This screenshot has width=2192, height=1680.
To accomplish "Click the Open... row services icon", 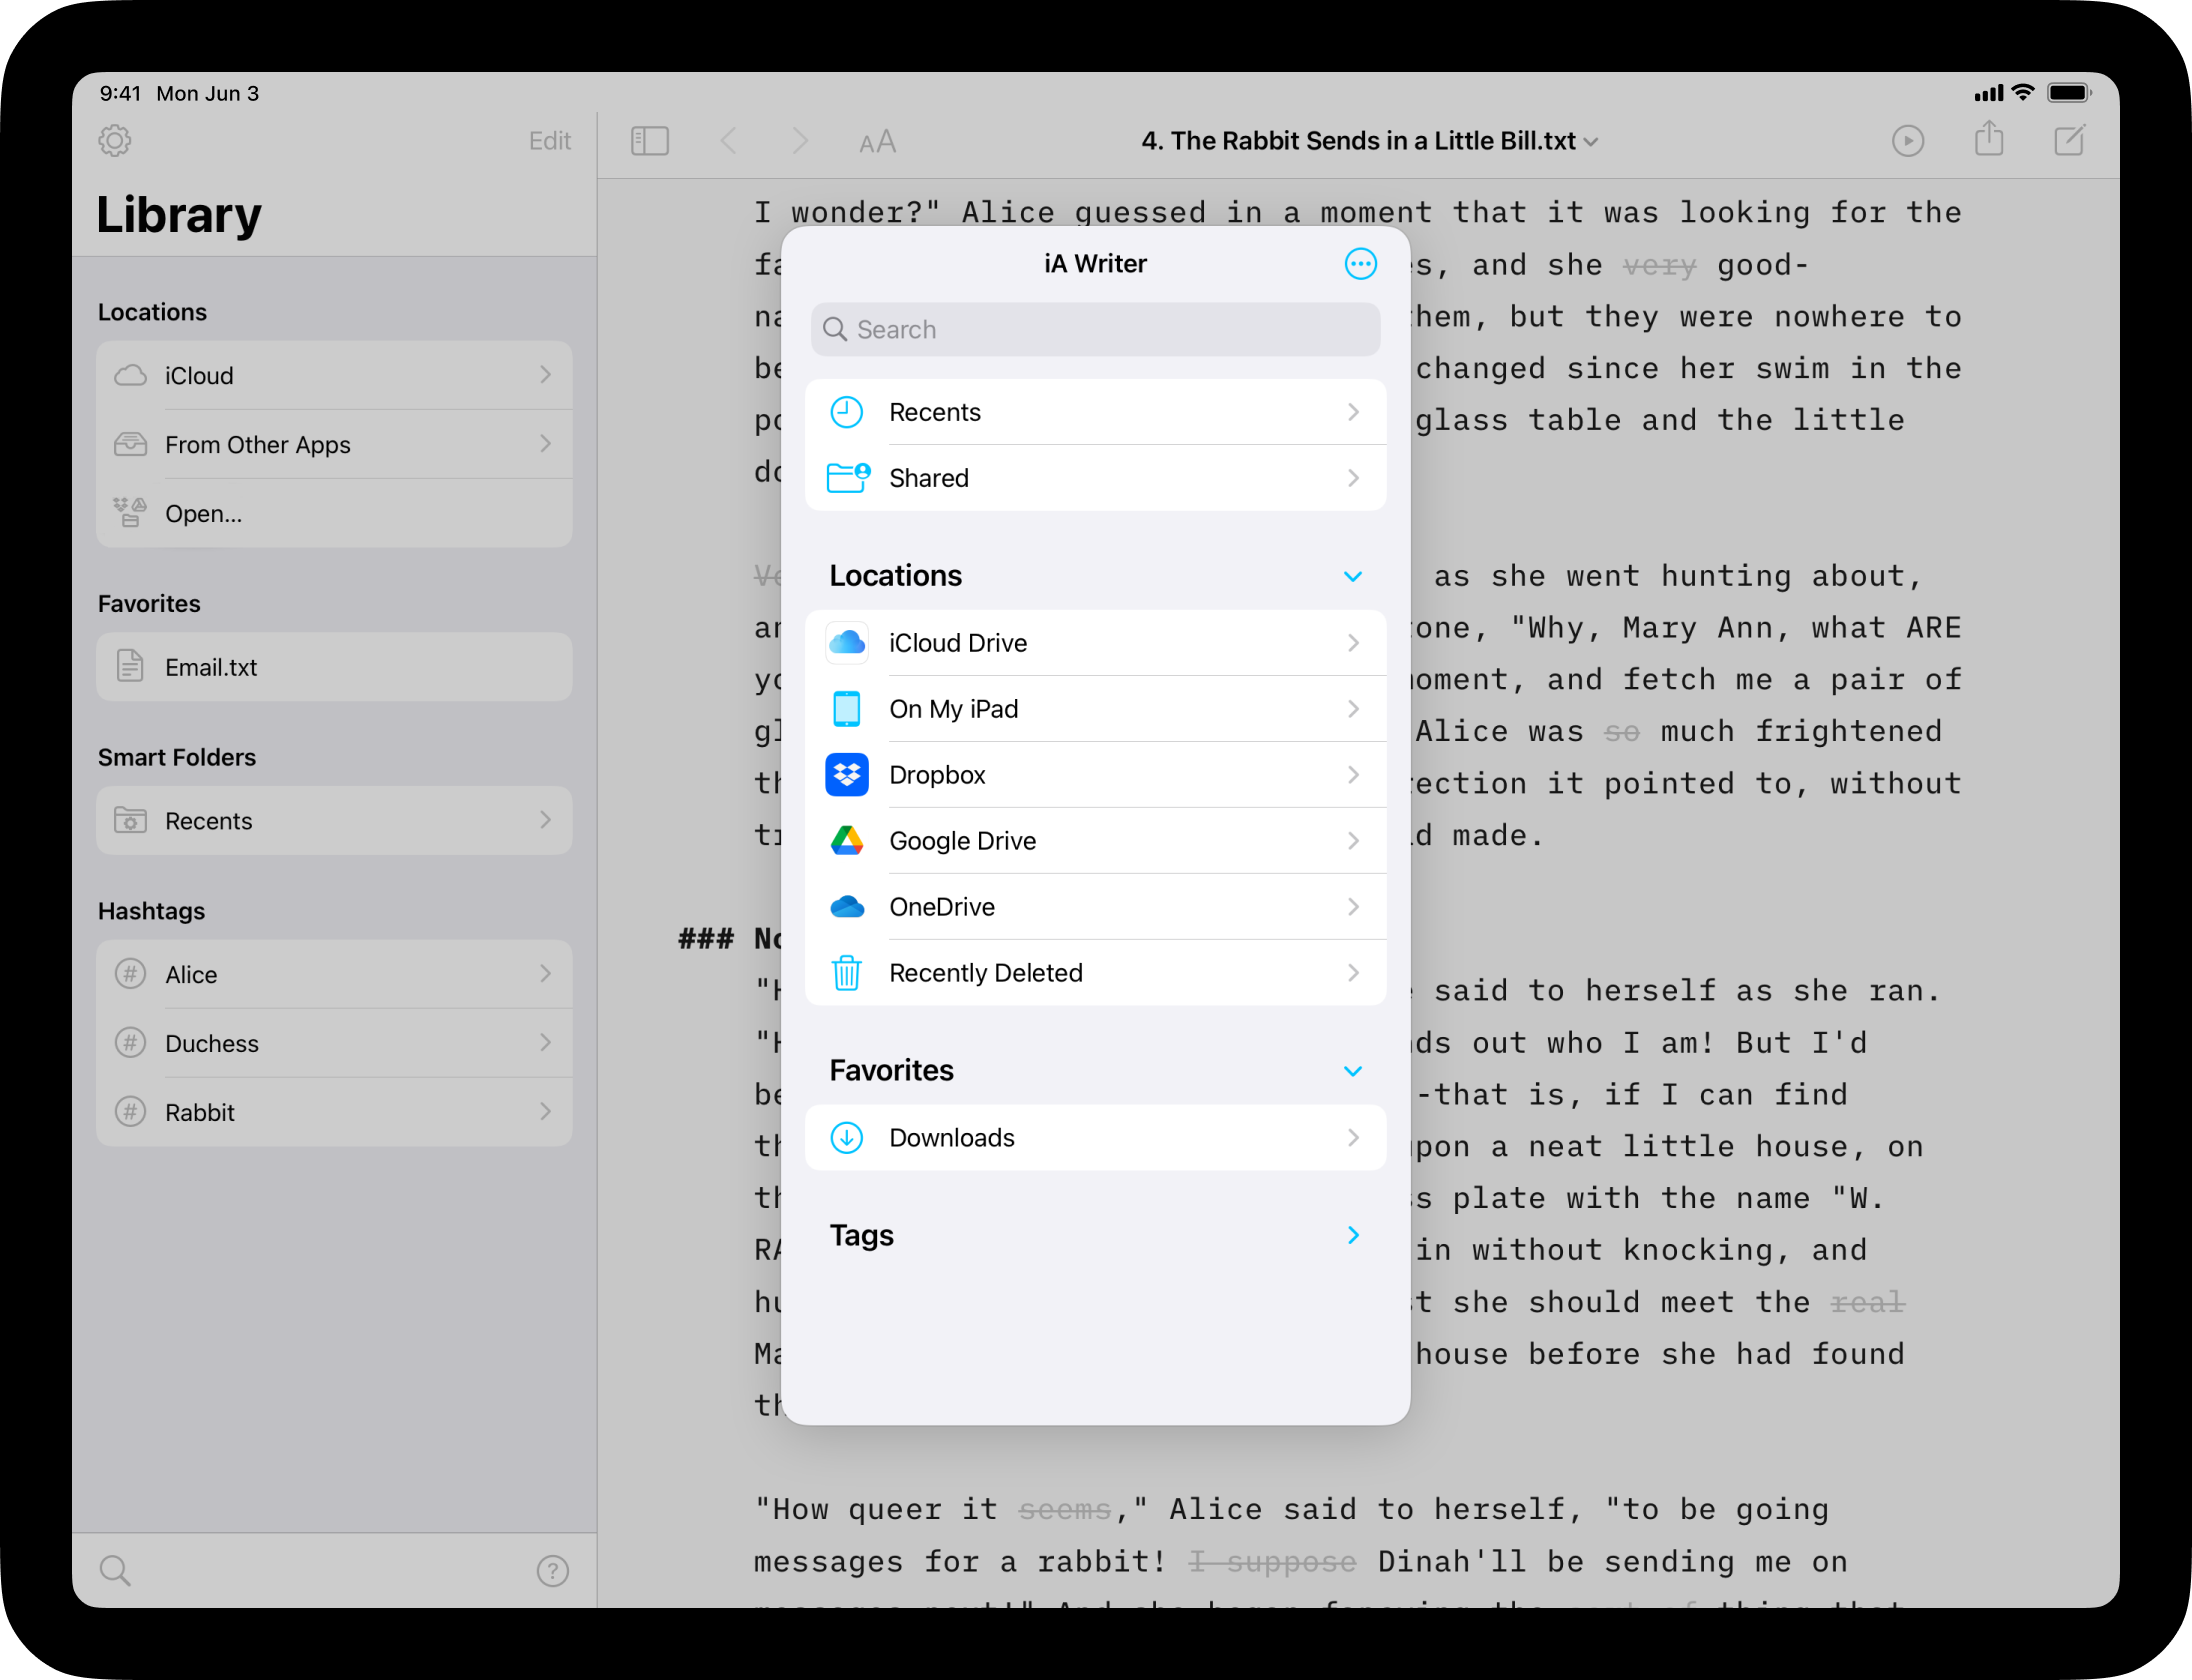I will 130,513.
